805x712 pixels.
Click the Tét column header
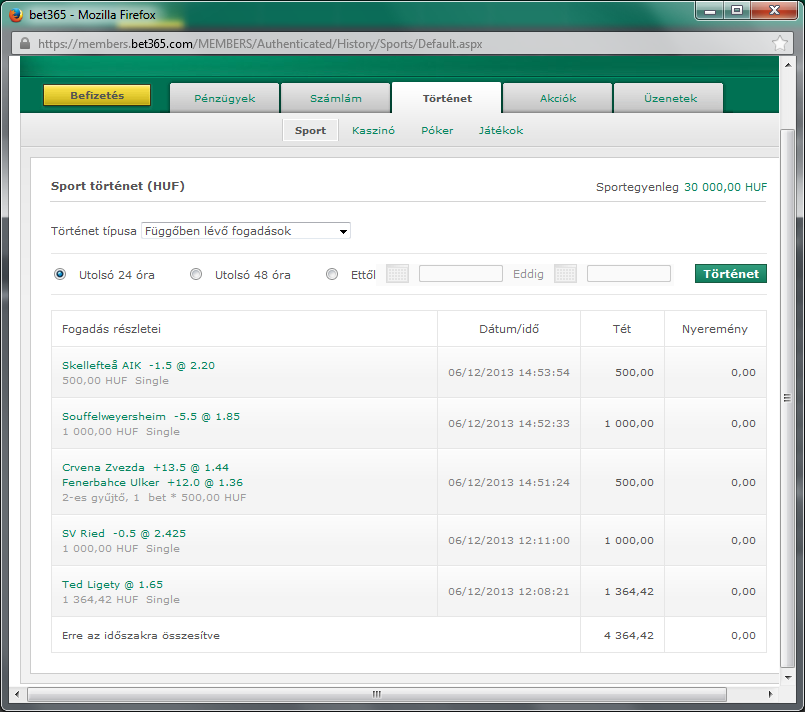[622, 329]
